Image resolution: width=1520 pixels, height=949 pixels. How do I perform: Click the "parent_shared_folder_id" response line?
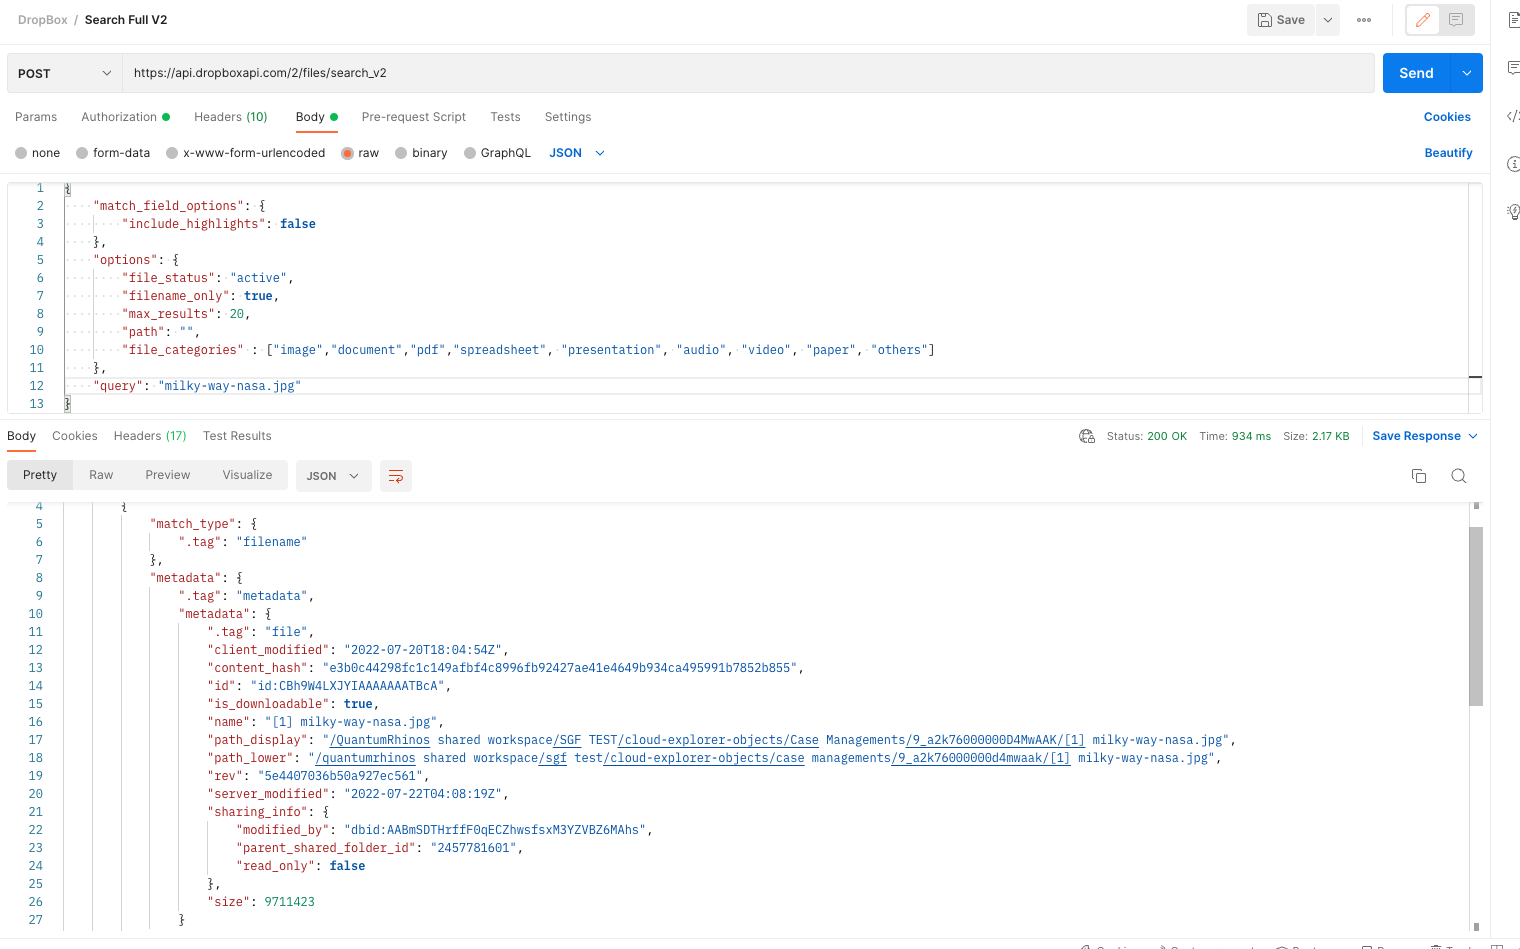point(380,848)
